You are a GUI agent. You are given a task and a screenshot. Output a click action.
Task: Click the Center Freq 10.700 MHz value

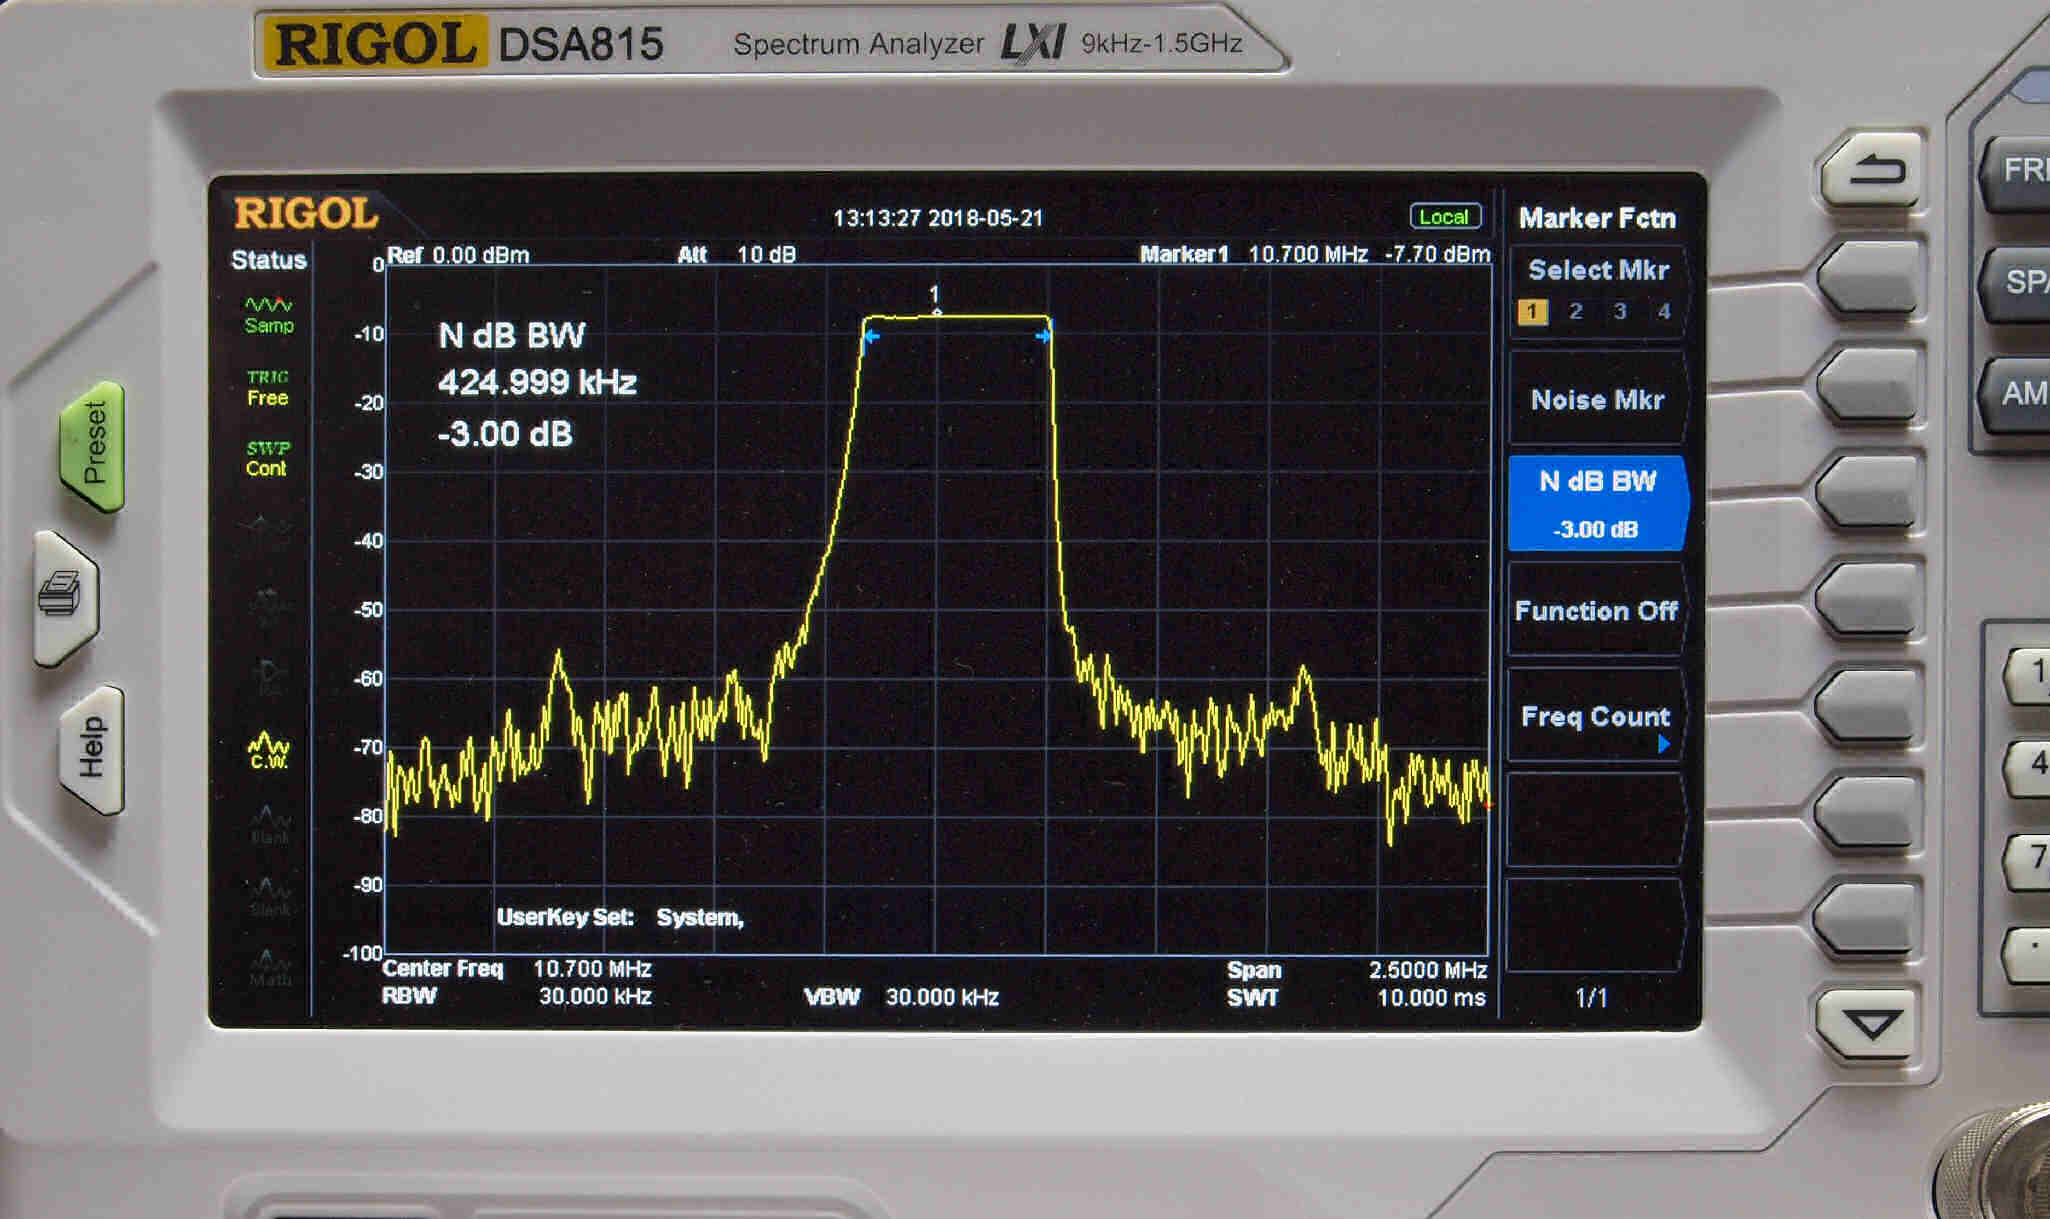[x=592, y=969]
